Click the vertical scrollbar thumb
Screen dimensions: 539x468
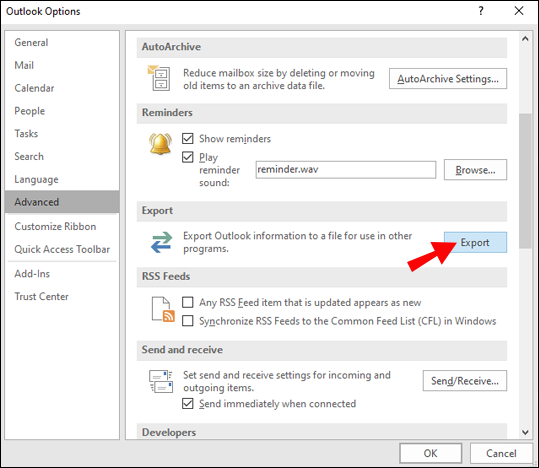[x=525, y=181]
